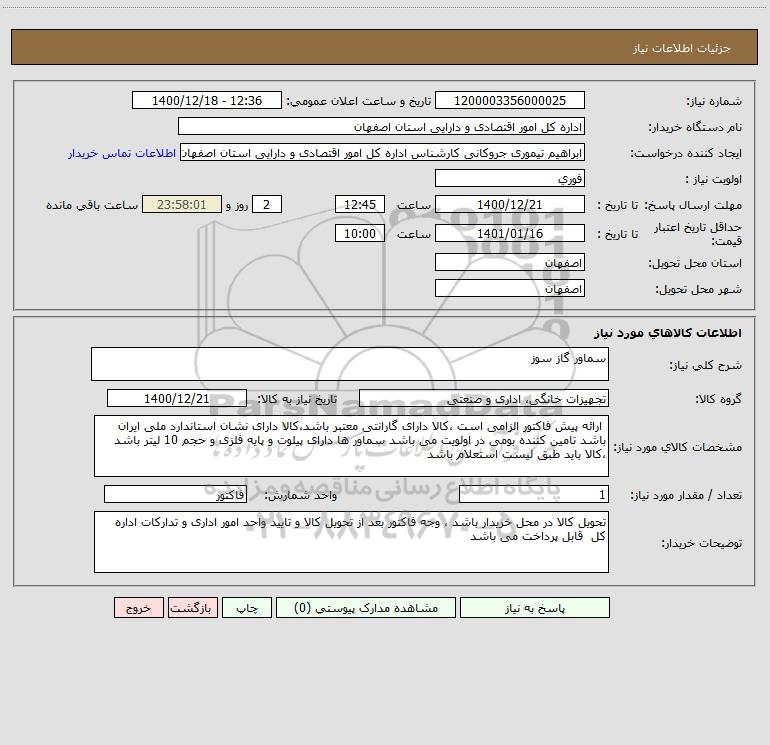
Task: Click delivery province field 'اصفهان'
Action: [x=510, y=262]
